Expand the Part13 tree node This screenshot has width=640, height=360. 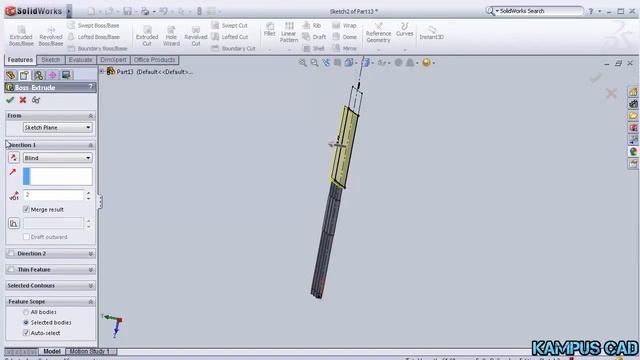point(102,71)
